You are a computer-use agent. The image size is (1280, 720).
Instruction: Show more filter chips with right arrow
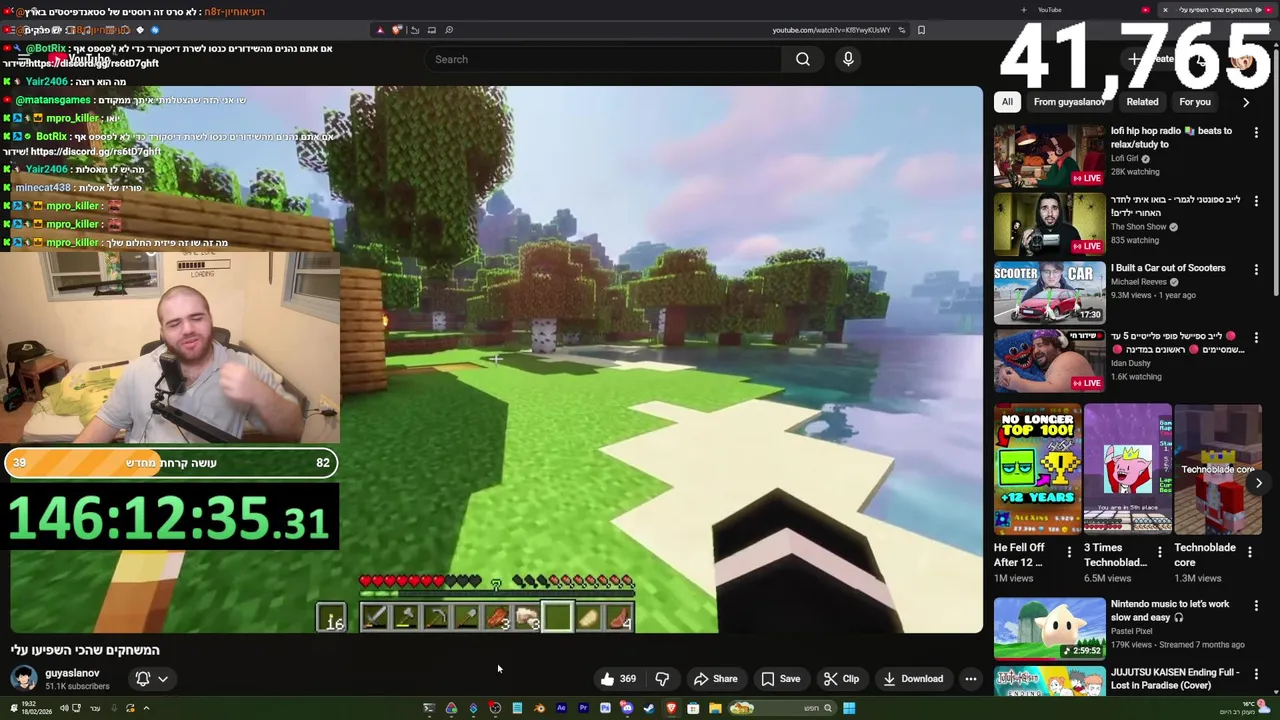point(1246,102)
